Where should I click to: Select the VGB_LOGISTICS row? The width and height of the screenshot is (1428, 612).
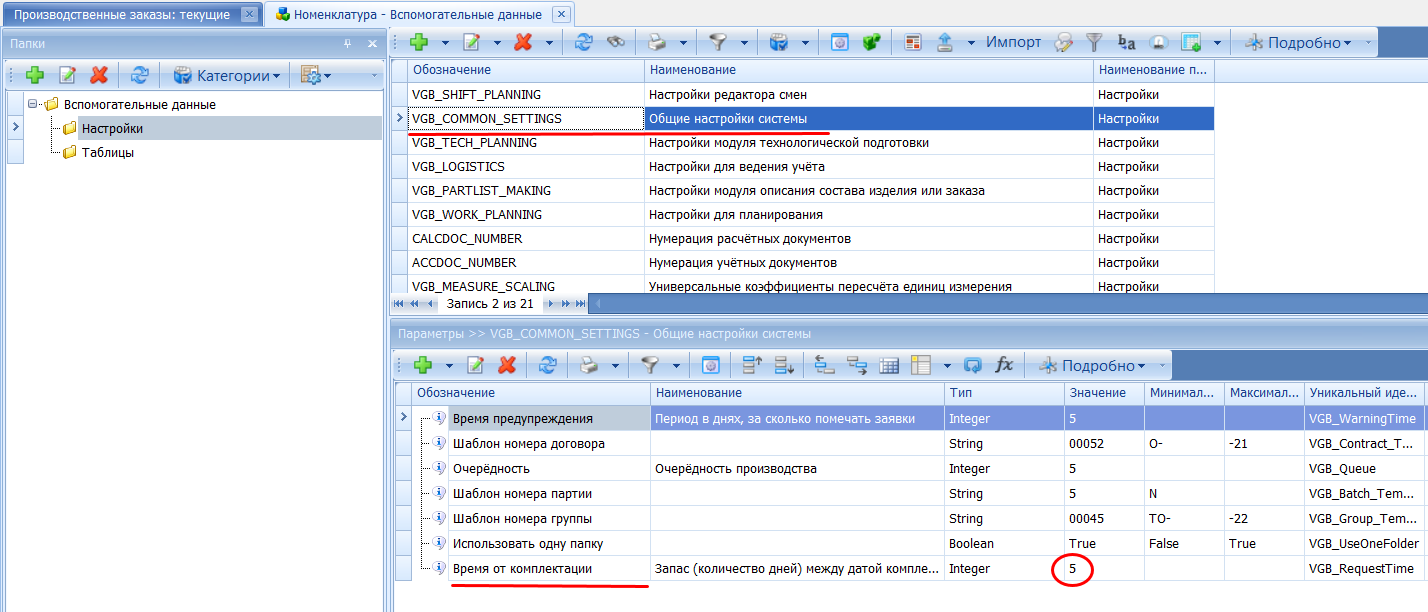pyautogui.click(x=458, y=167)
